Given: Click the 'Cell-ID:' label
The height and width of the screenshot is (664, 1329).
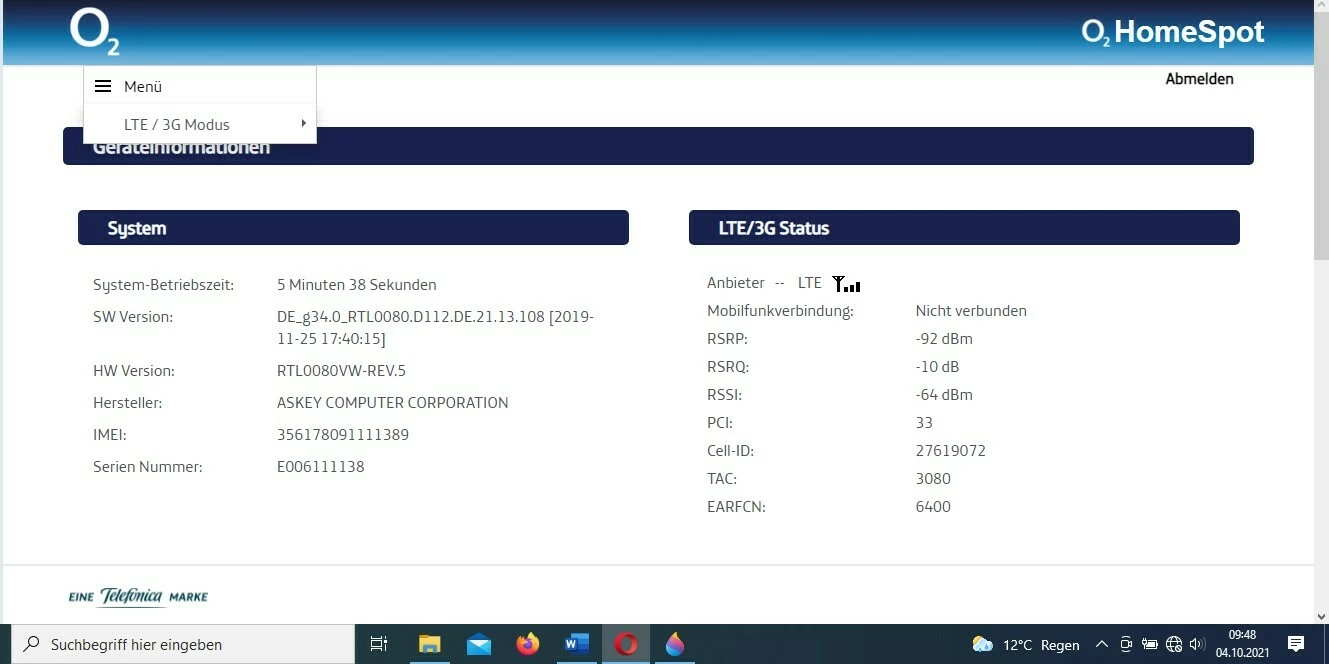Looking at the screenshot, I should 731,451.
